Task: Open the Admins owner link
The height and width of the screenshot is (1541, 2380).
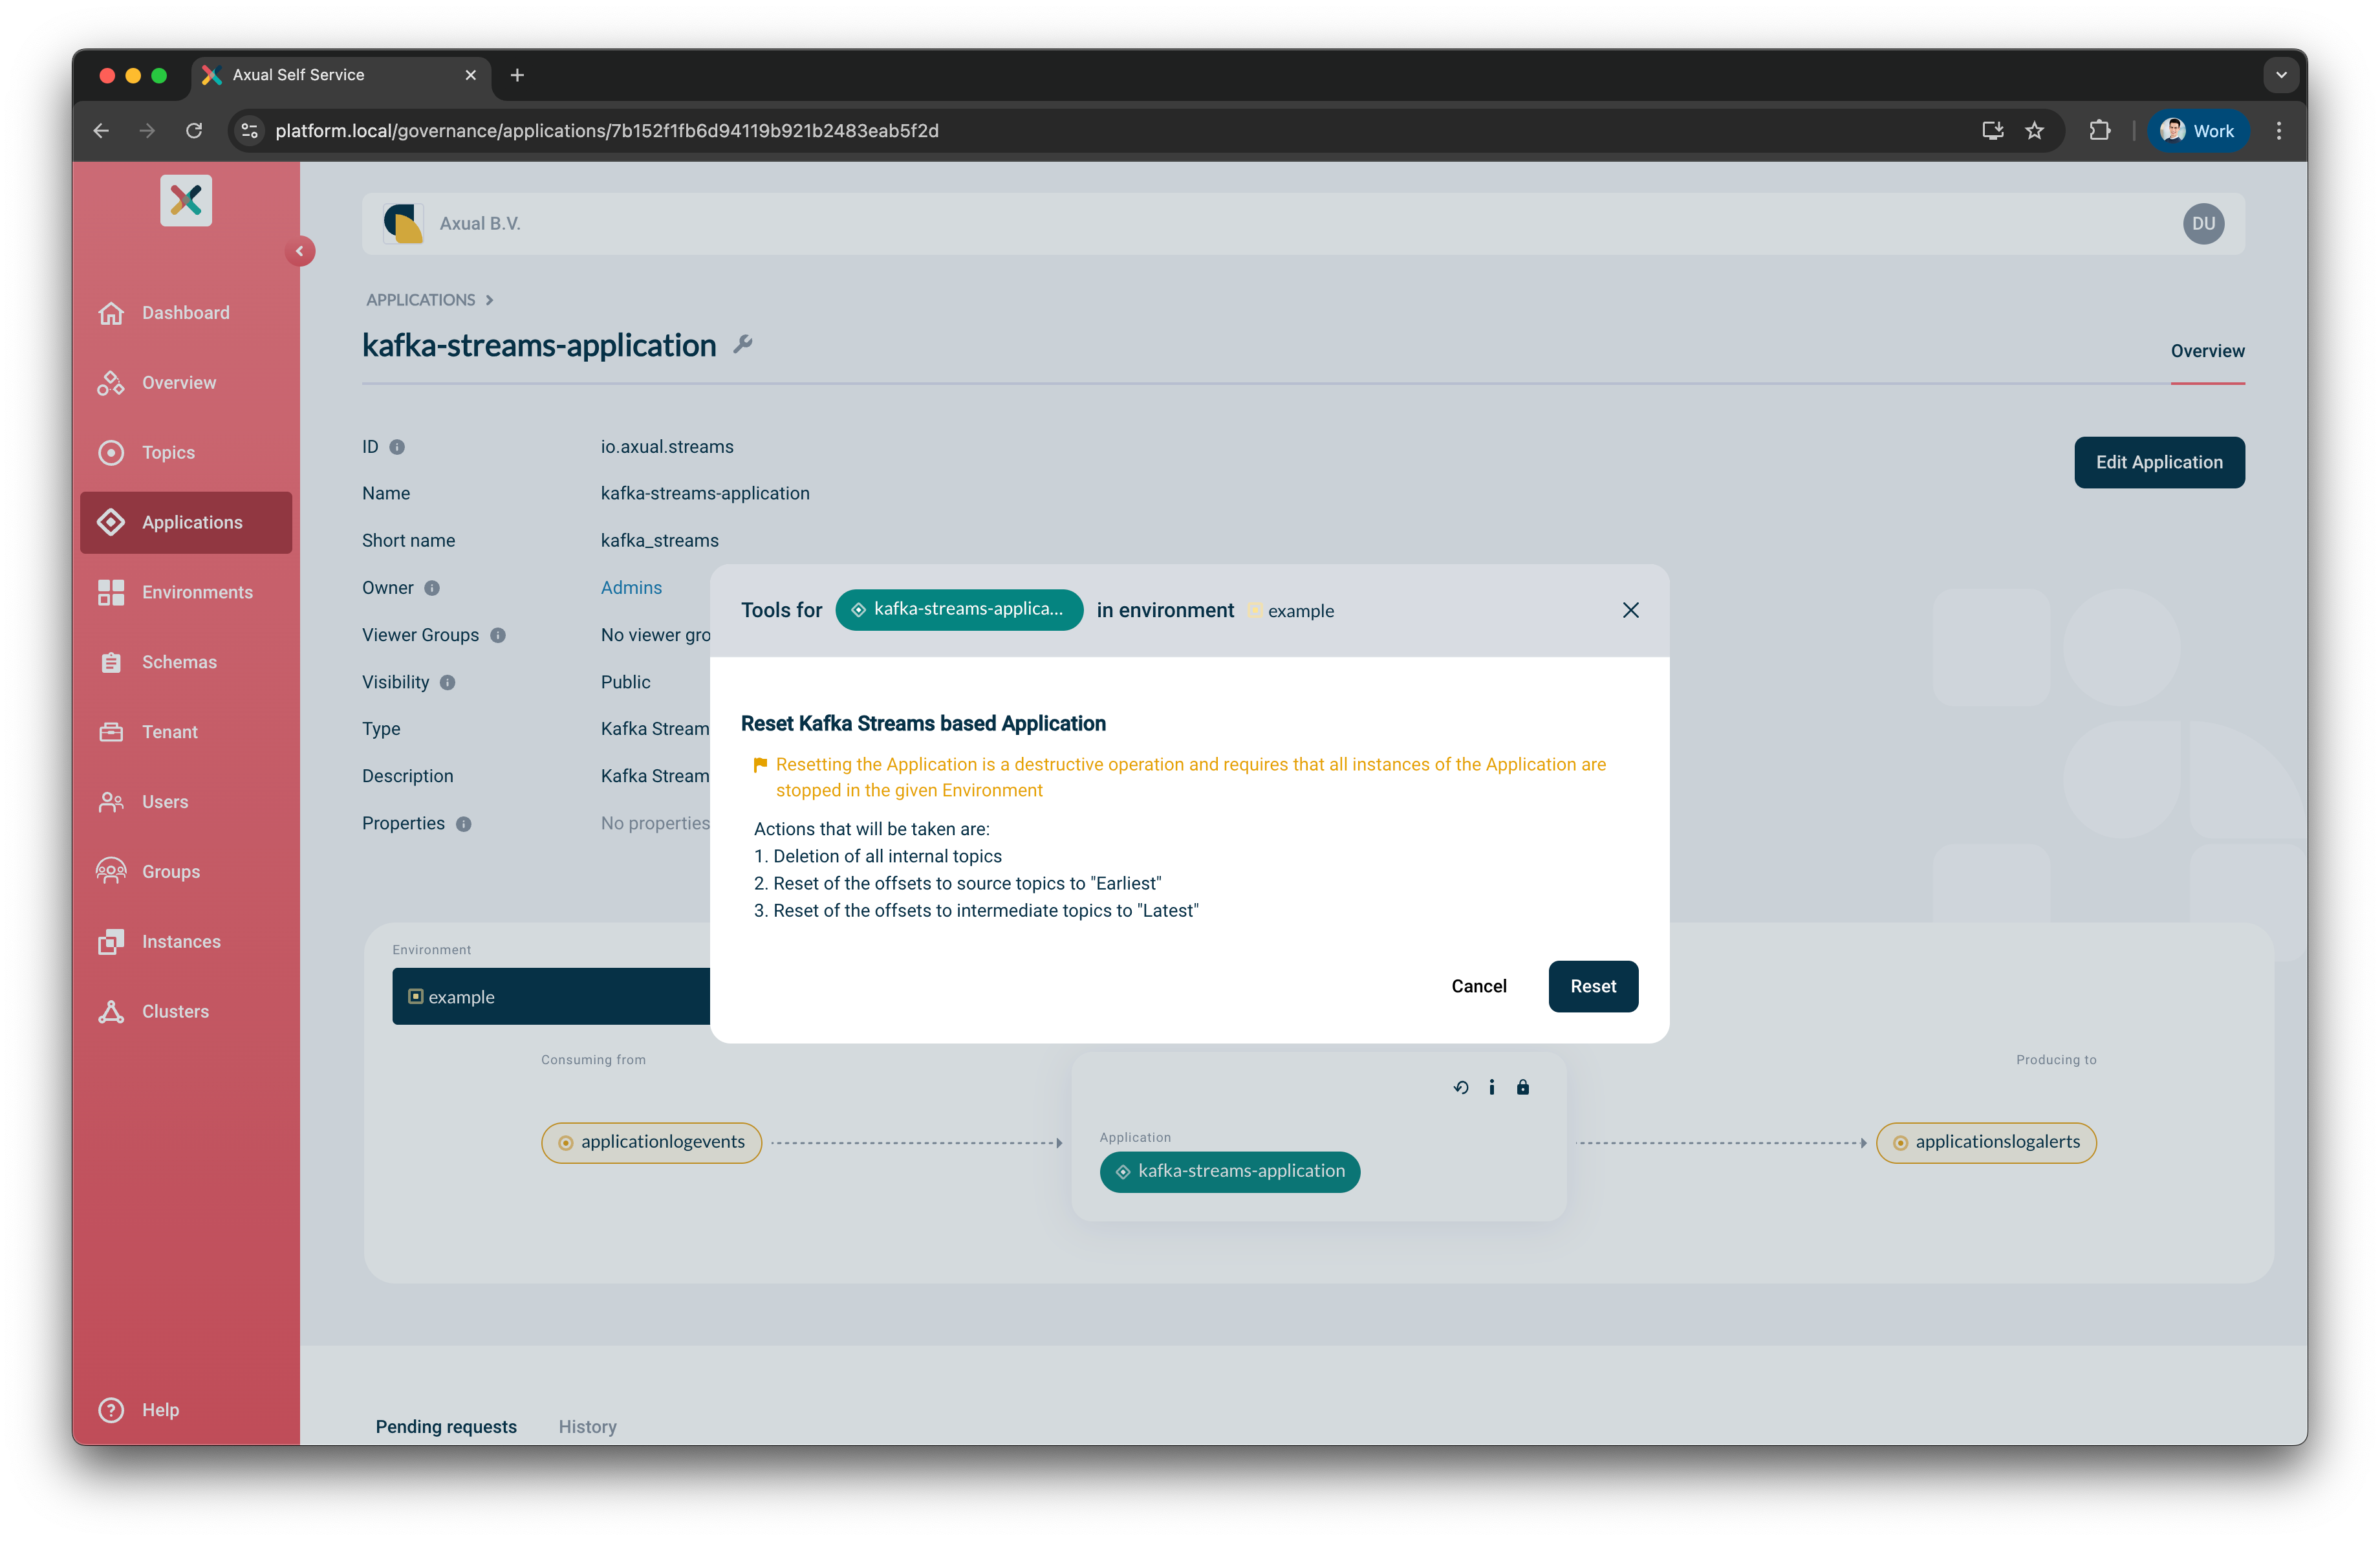Action: [631, 587]
